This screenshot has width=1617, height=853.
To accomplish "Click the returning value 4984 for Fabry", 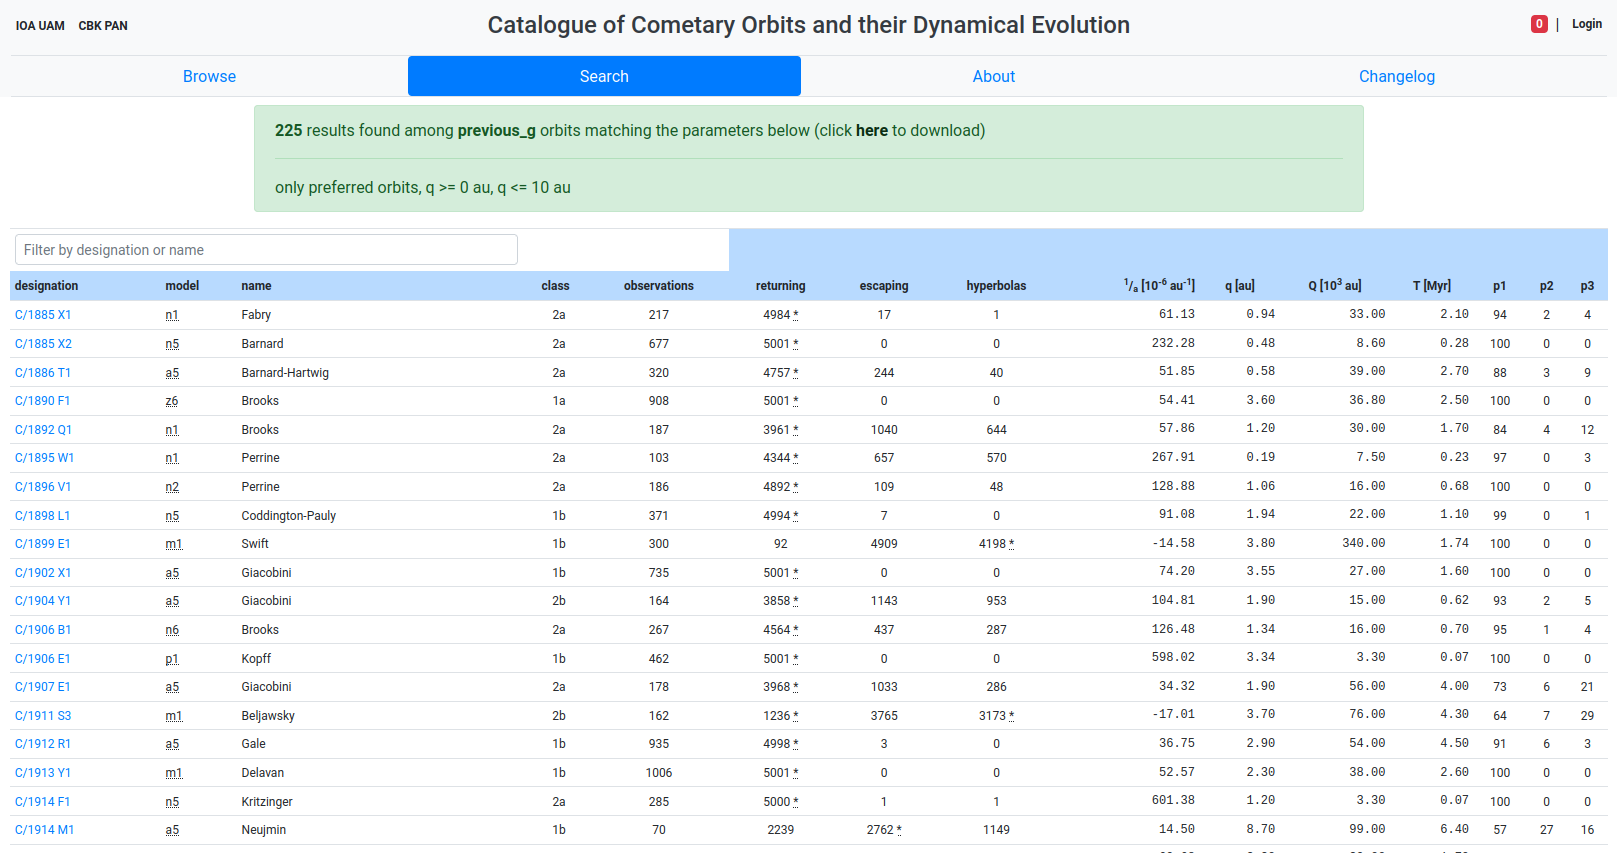I will 777,315.
